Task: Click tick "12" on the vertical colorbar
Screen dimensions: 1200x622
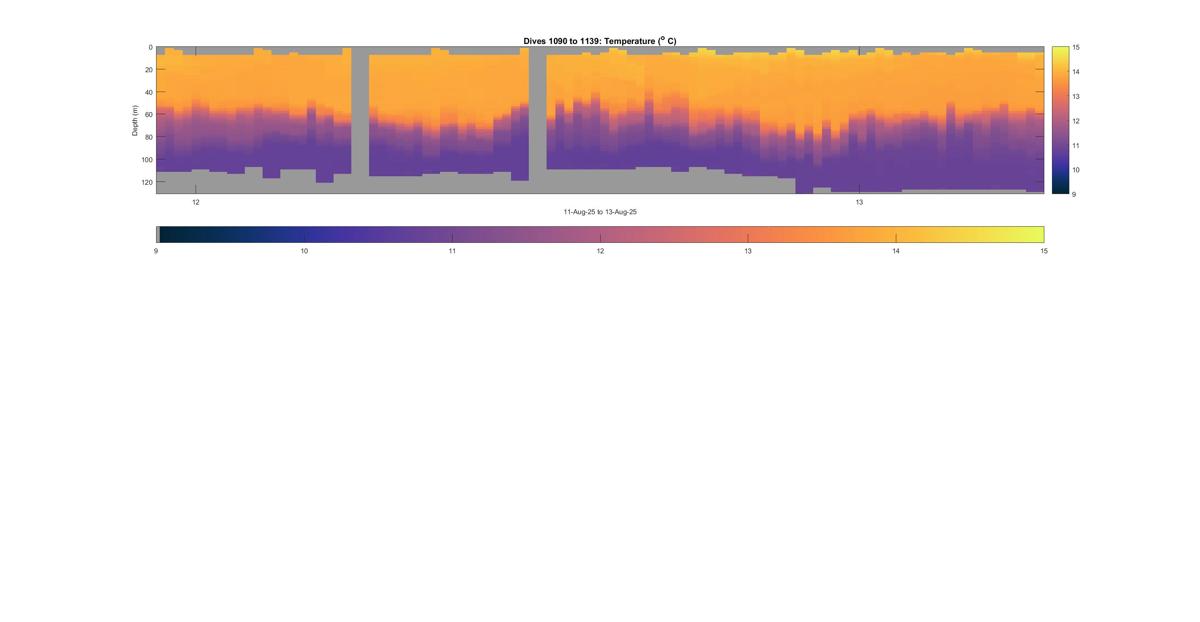Action: (1076, 120)
